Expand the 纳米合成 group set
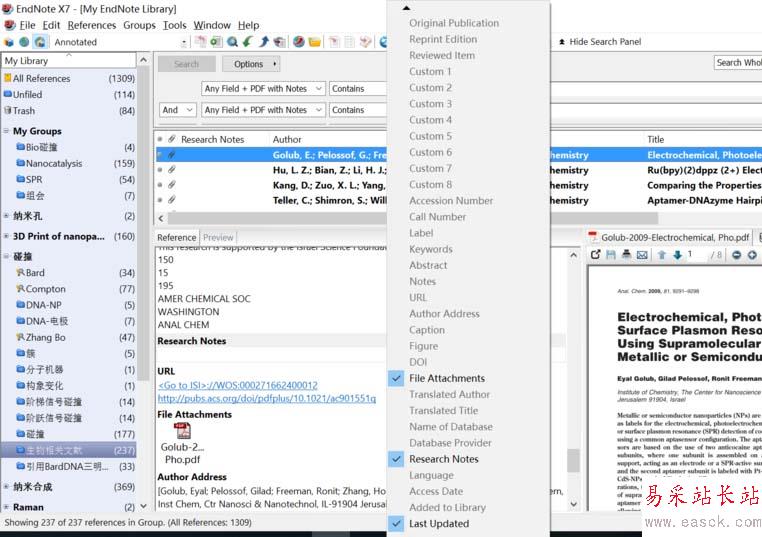 pyautogui.click(x=6, y=486)
